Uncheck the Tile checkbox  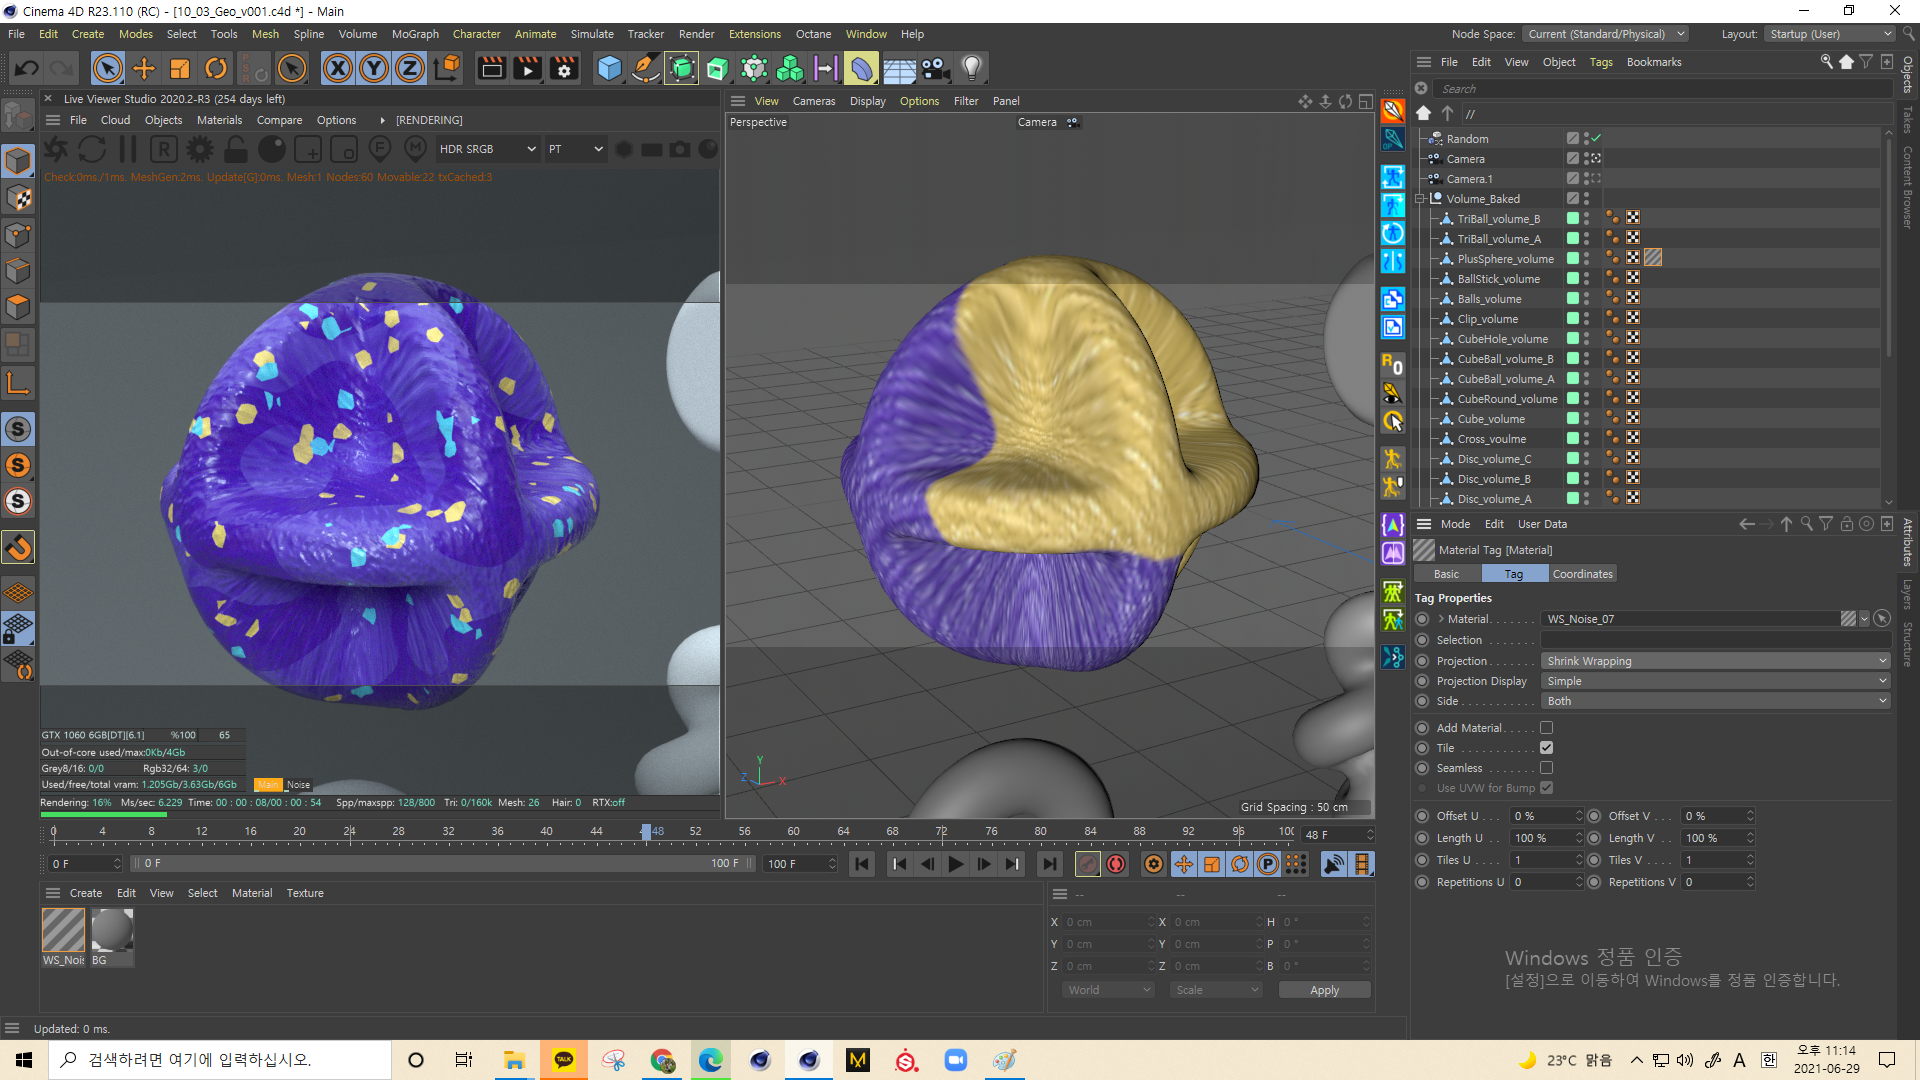[x=1546, y=748]
